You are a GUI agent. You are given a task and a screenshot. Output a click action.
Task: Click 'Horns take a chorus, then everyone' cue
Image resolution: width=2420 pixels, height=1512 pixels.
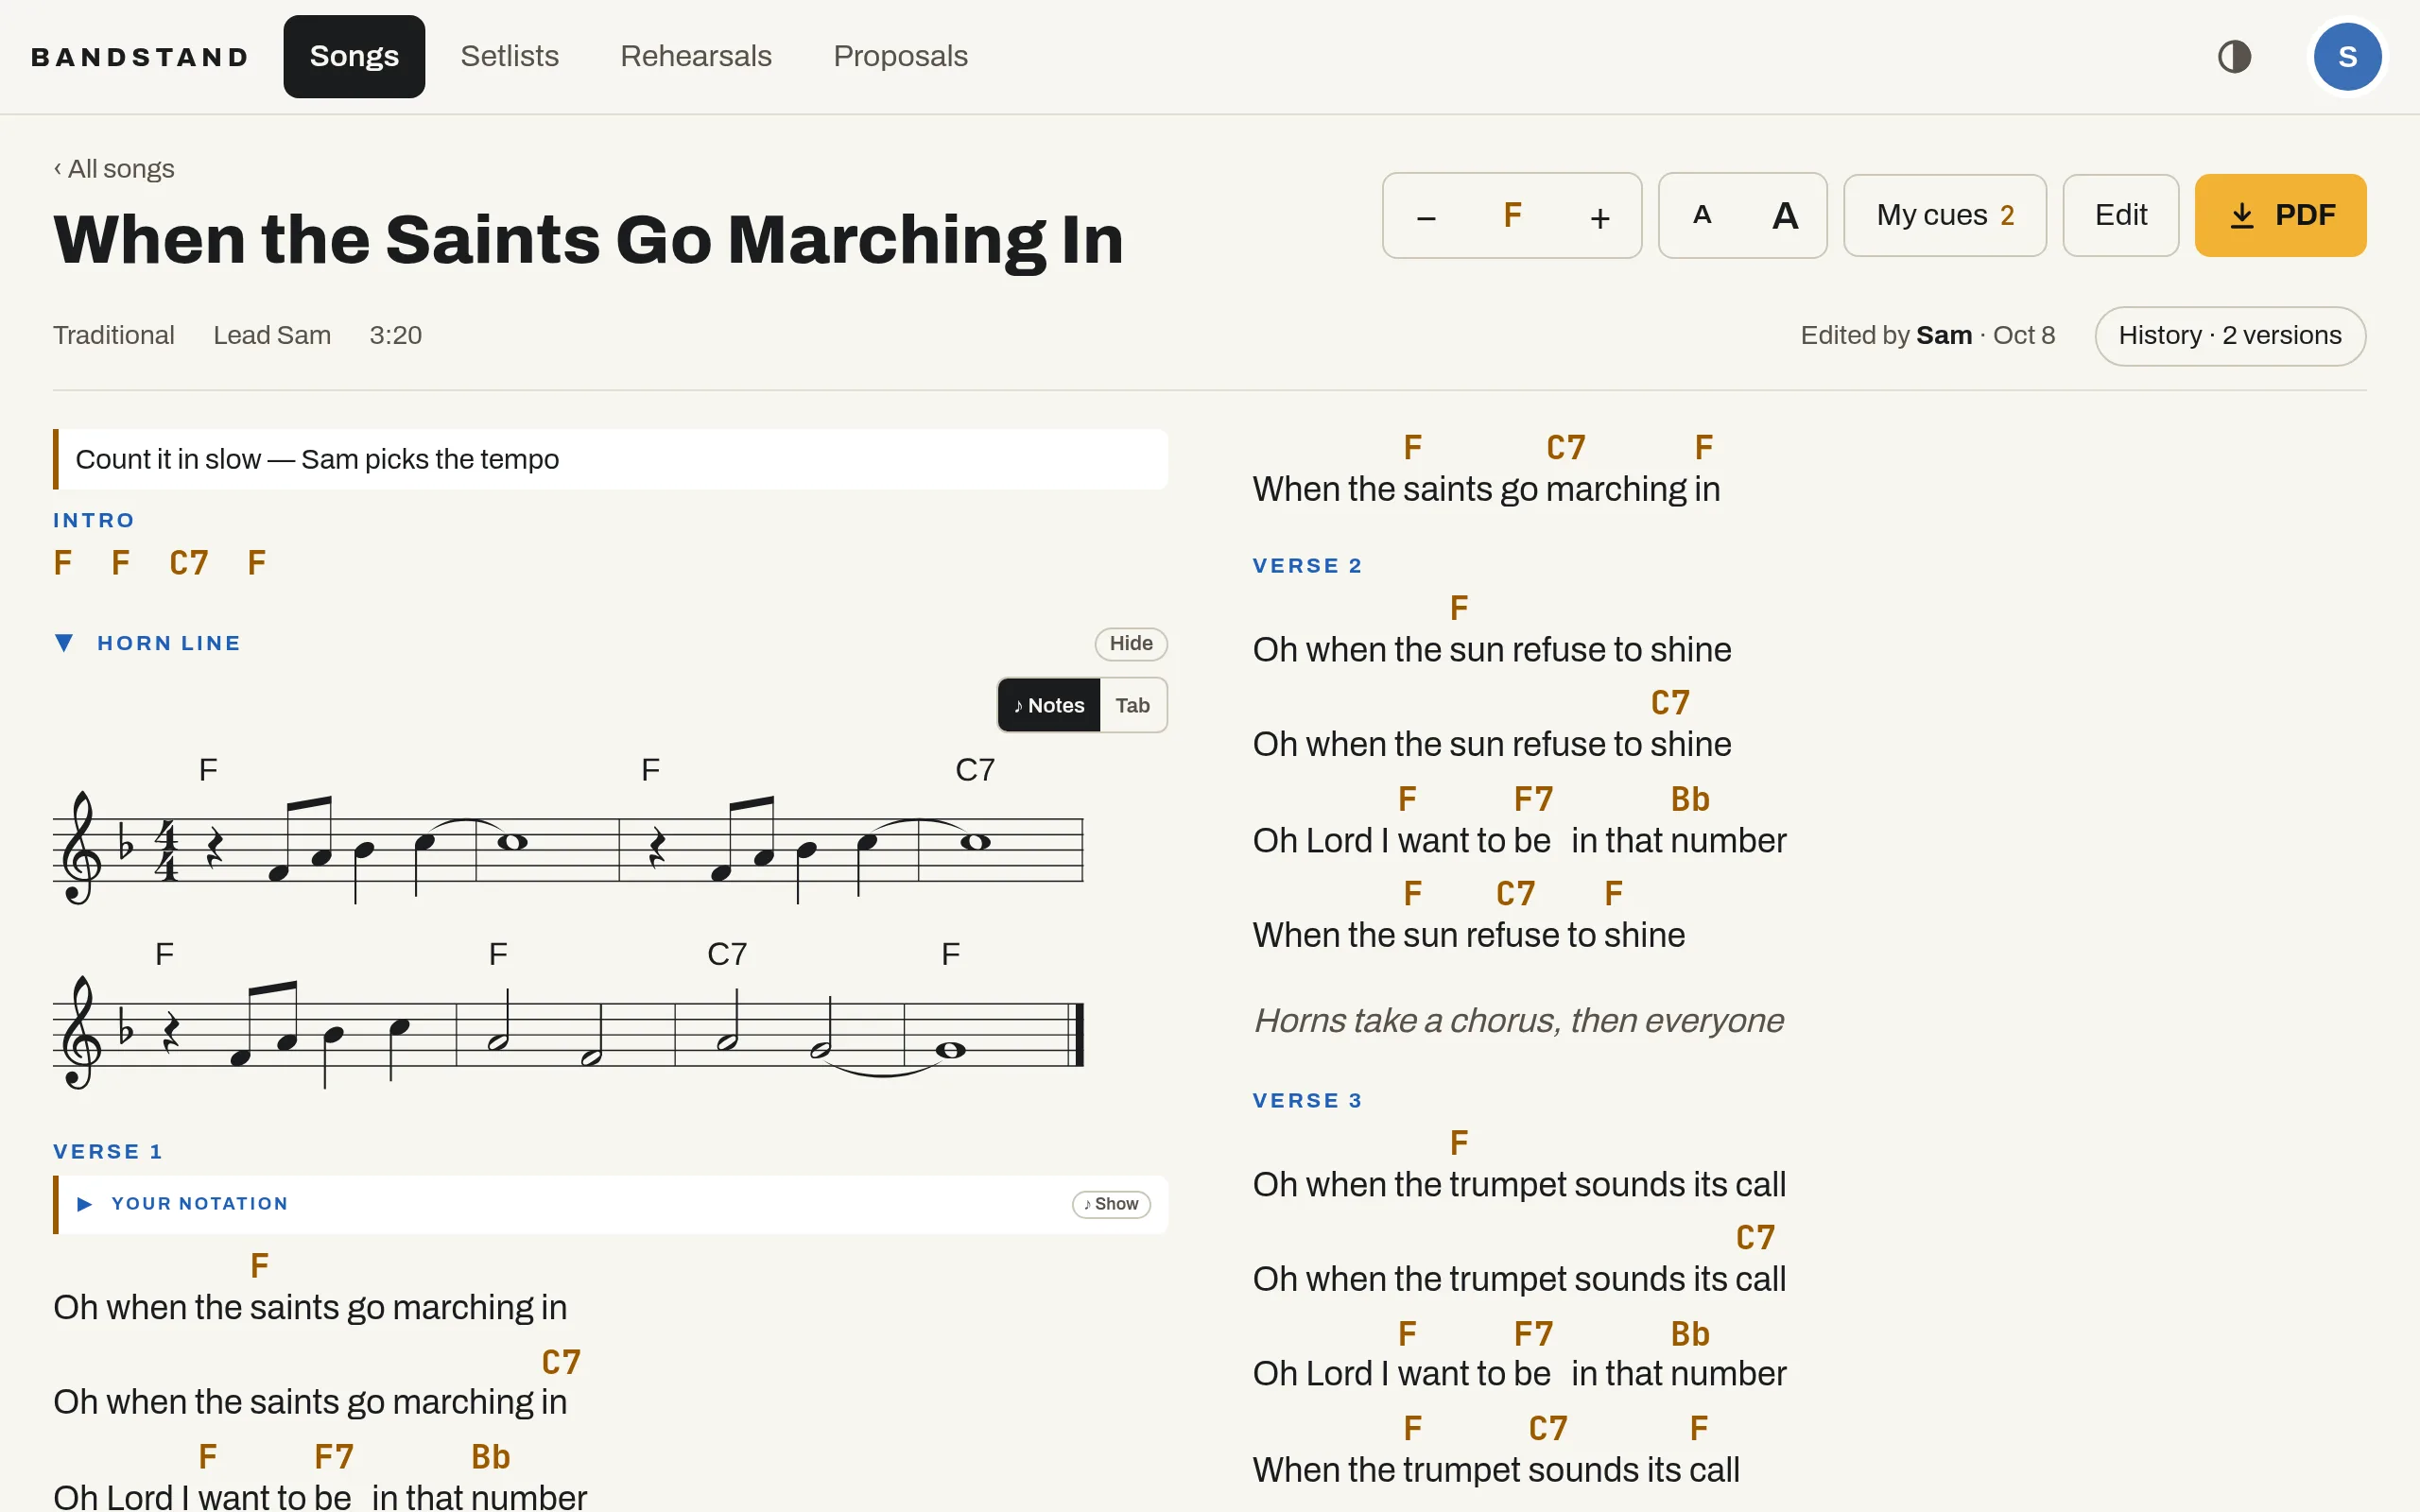pyautogui.click(x=1518, y=1020)
